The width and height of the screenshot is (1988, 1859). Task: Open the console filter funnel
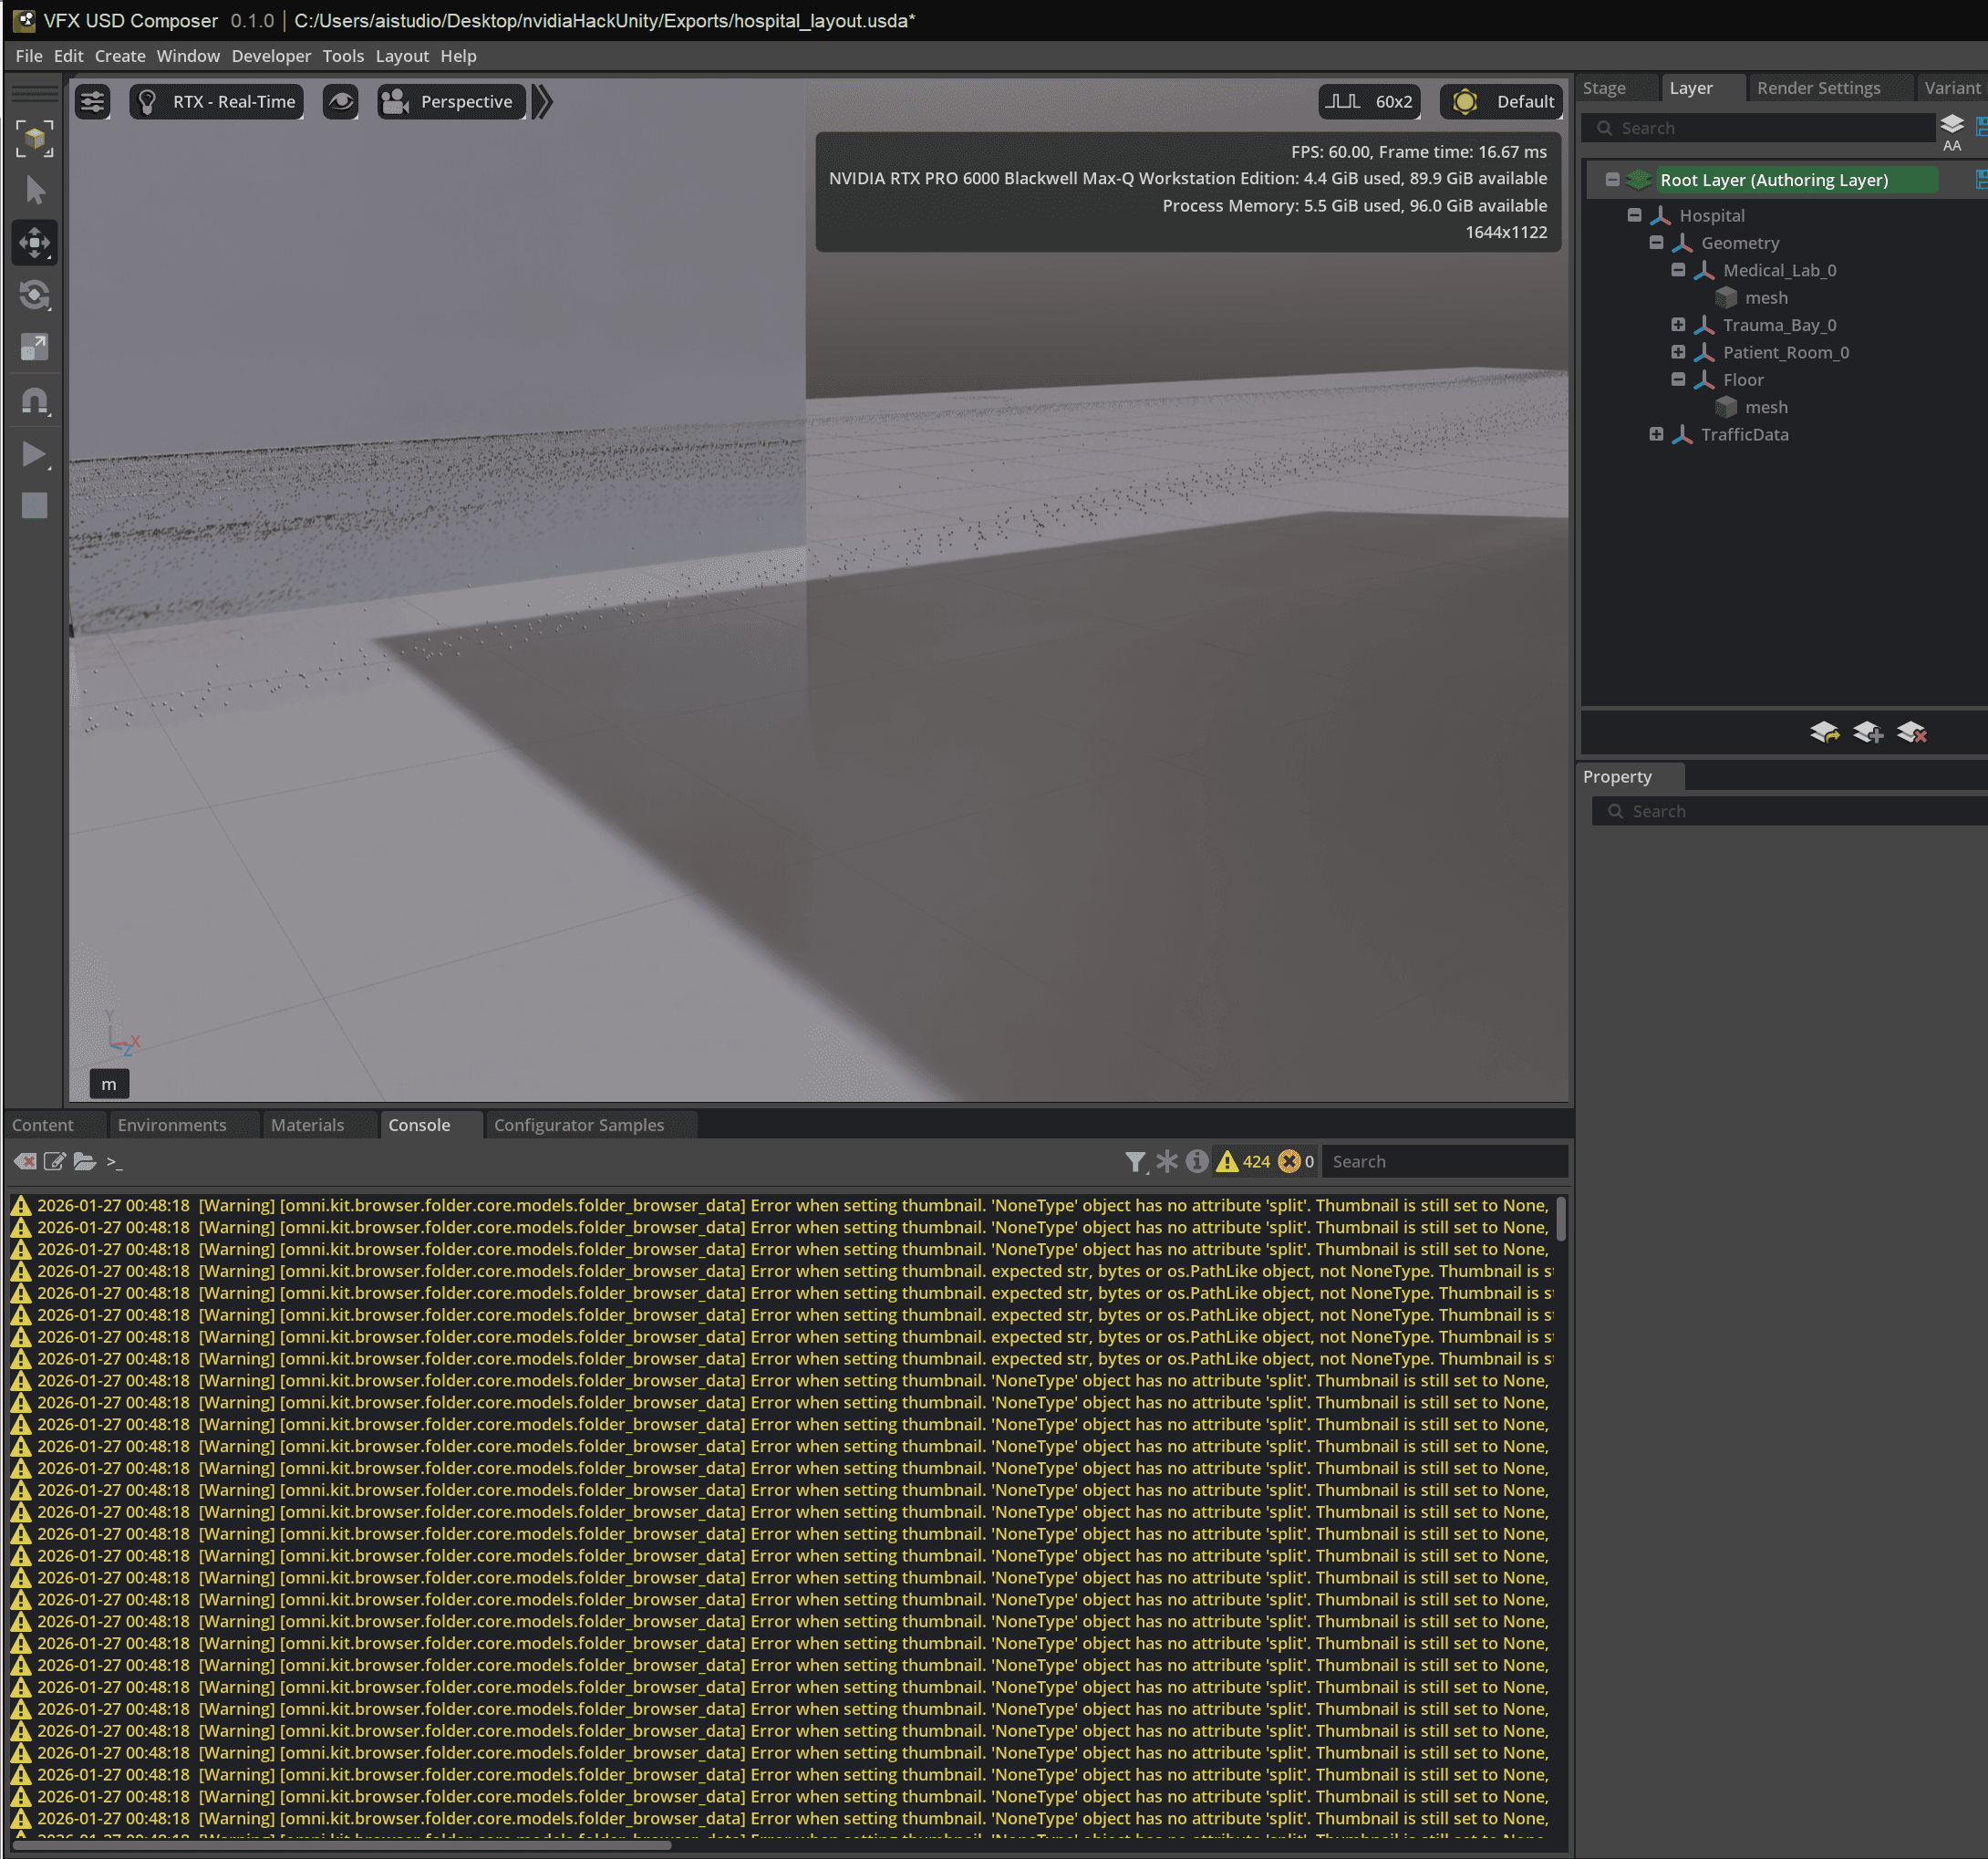[1135, 1161]
